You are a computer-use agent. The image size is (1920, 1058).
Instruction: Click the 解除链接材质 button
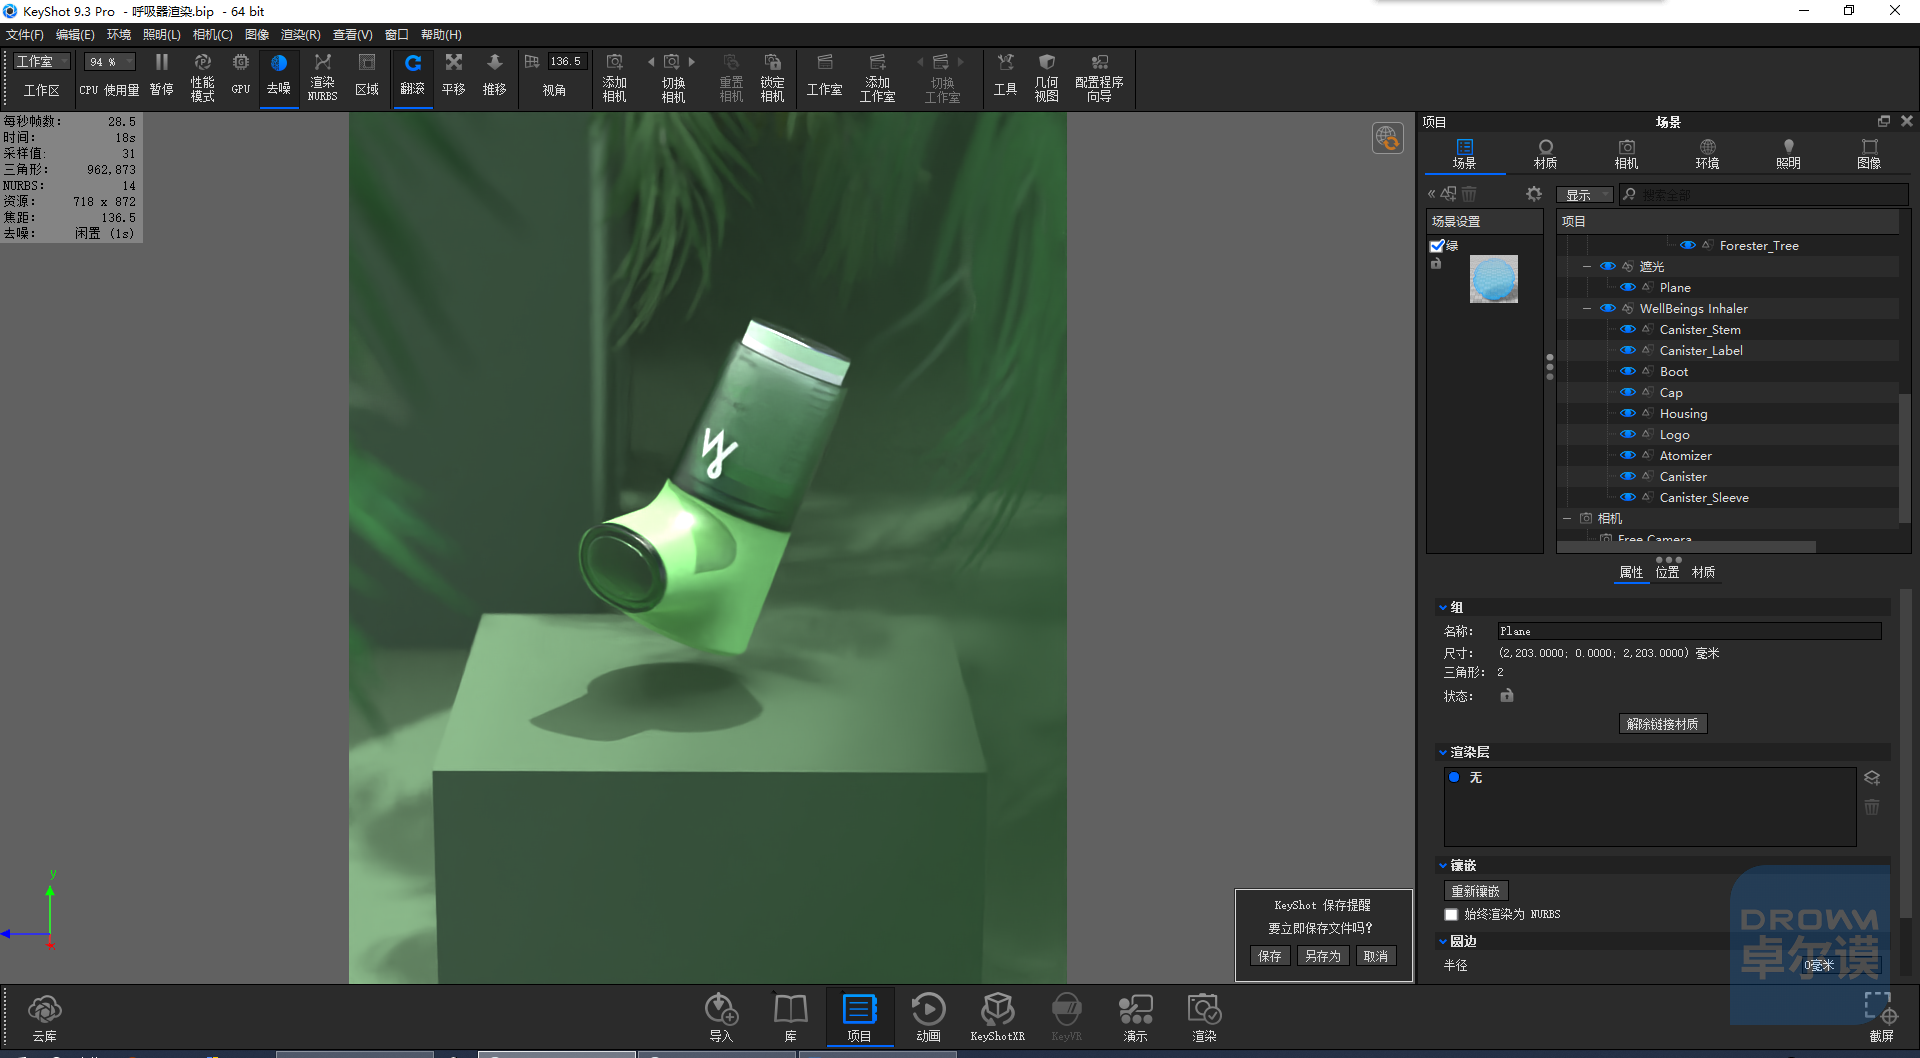[1663, 724]
